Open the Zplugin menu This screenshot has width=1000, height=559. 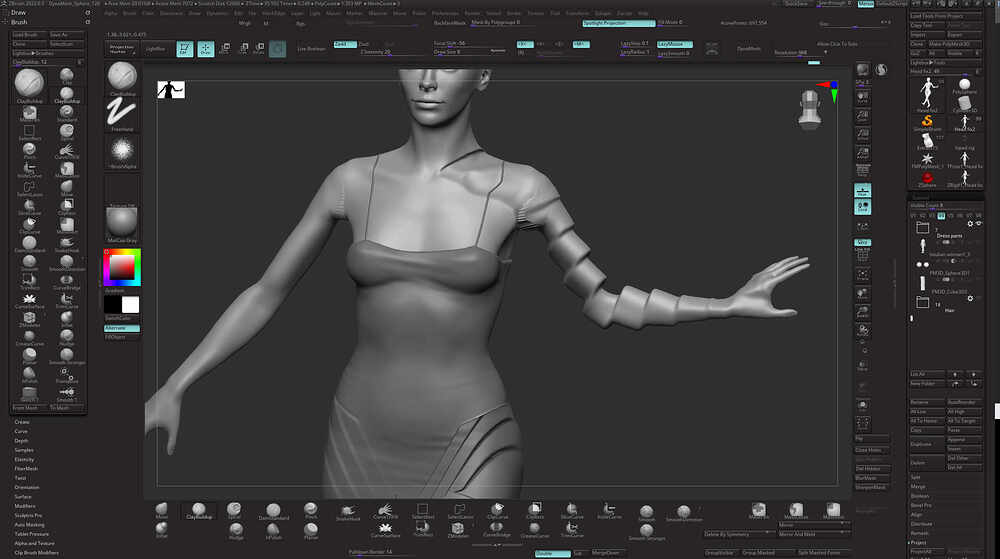click(602, 13)
